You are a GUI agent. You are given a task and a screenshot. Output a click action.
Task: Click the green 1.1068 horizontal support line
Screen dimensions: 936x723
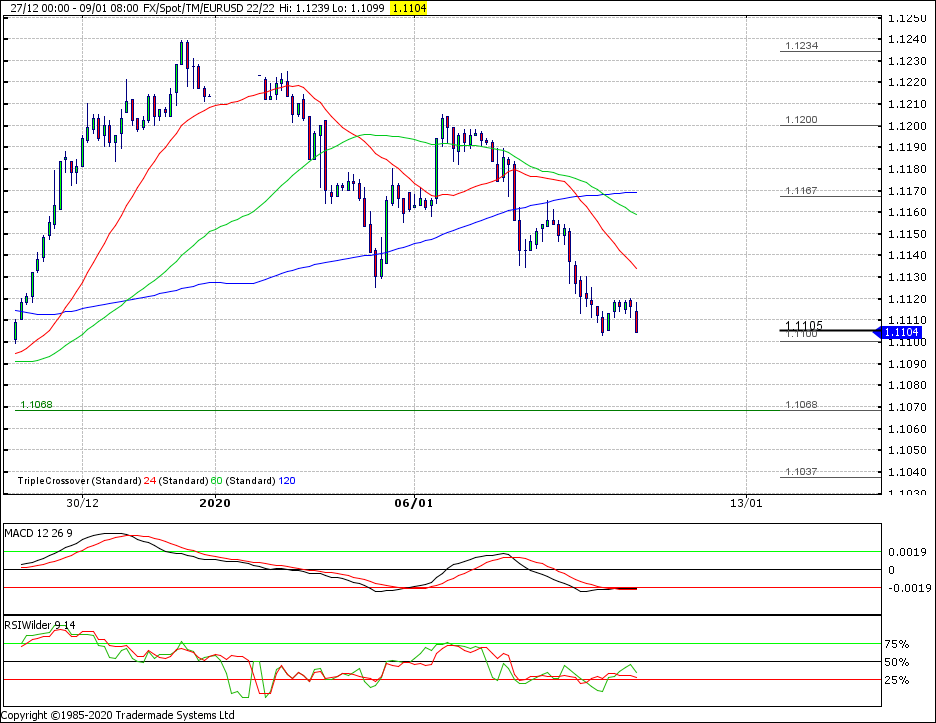click(x=397, y=410)
